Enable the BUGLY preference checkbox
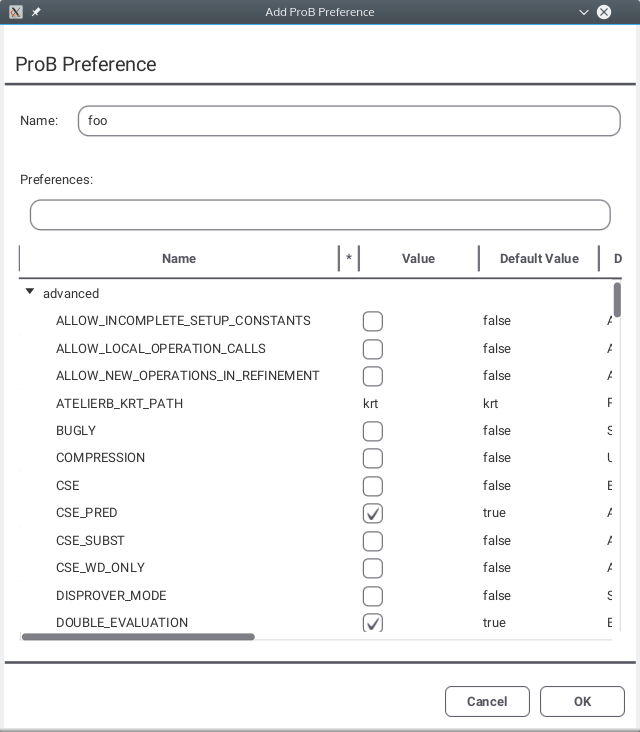The image size is (640, 732). (x=372, y=431)
